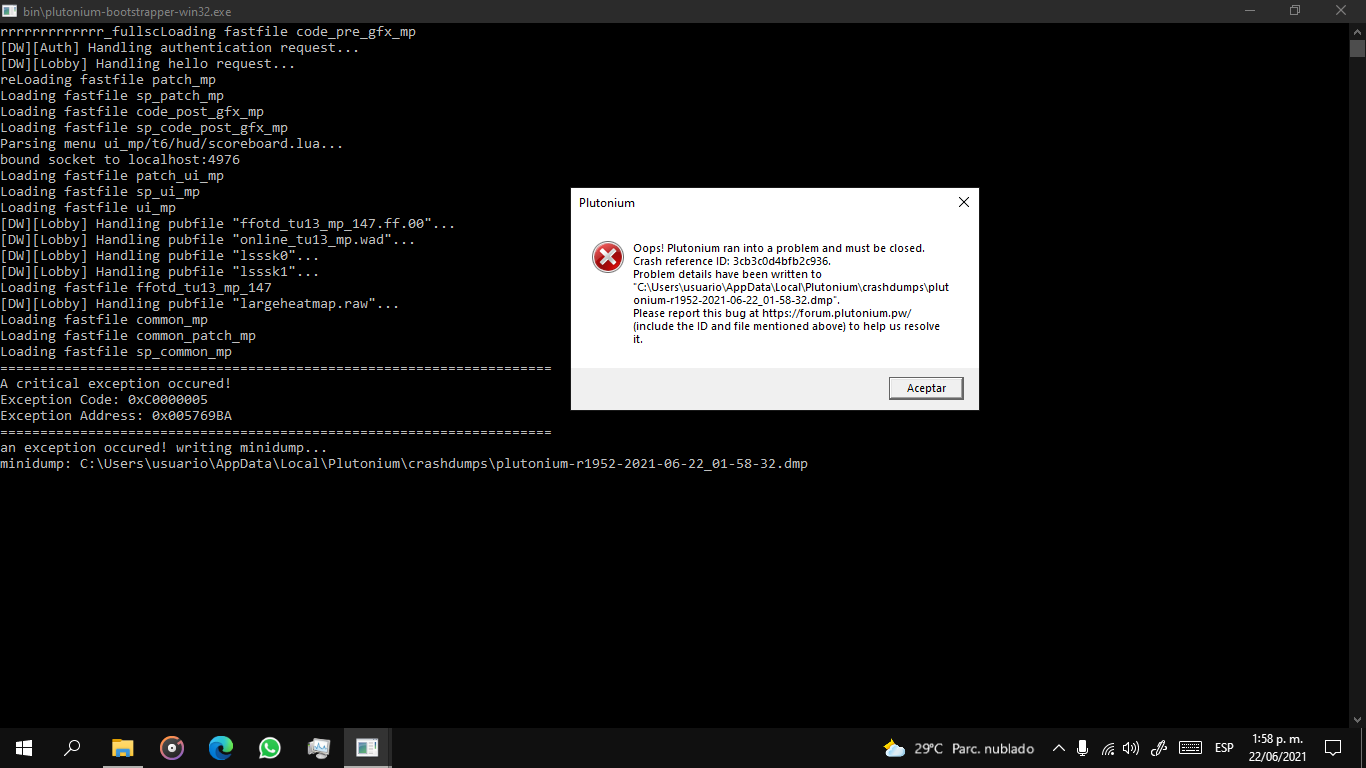Open the touch keyboard tray icon
The image size is (1366, 768).
[x=1190, y=748]
